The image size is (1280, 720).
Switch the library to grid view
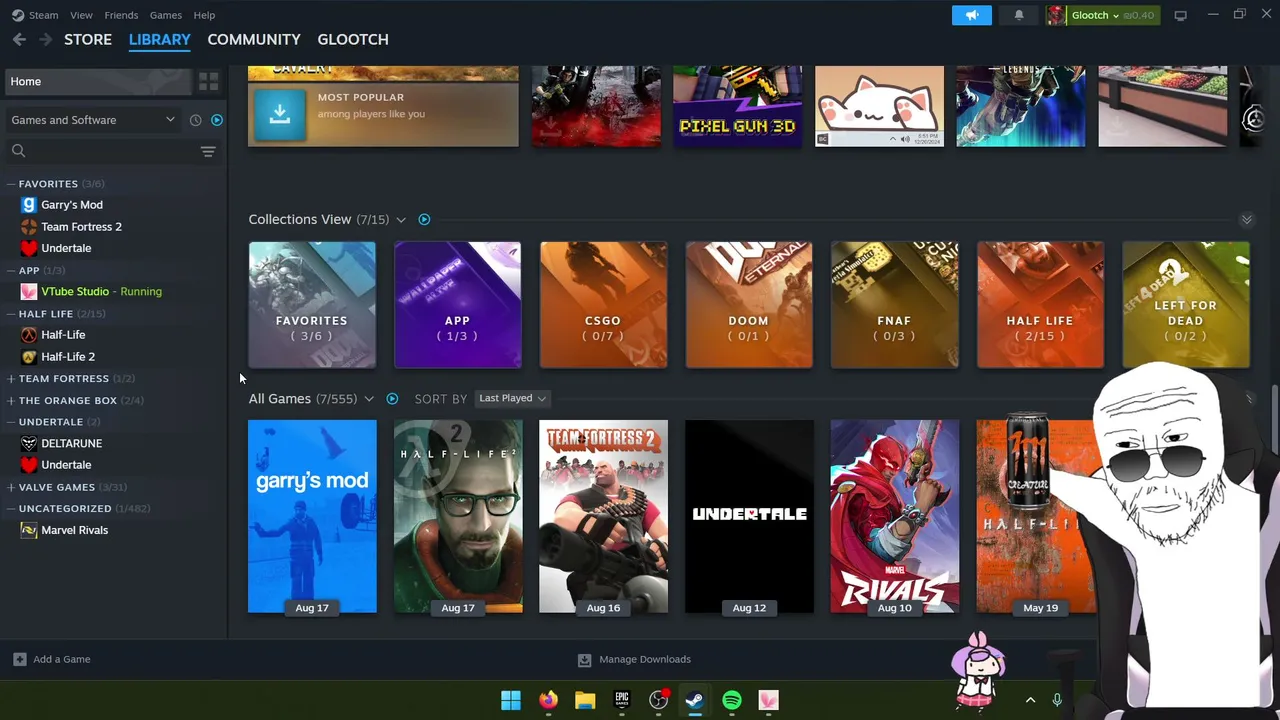pos(208,81)
